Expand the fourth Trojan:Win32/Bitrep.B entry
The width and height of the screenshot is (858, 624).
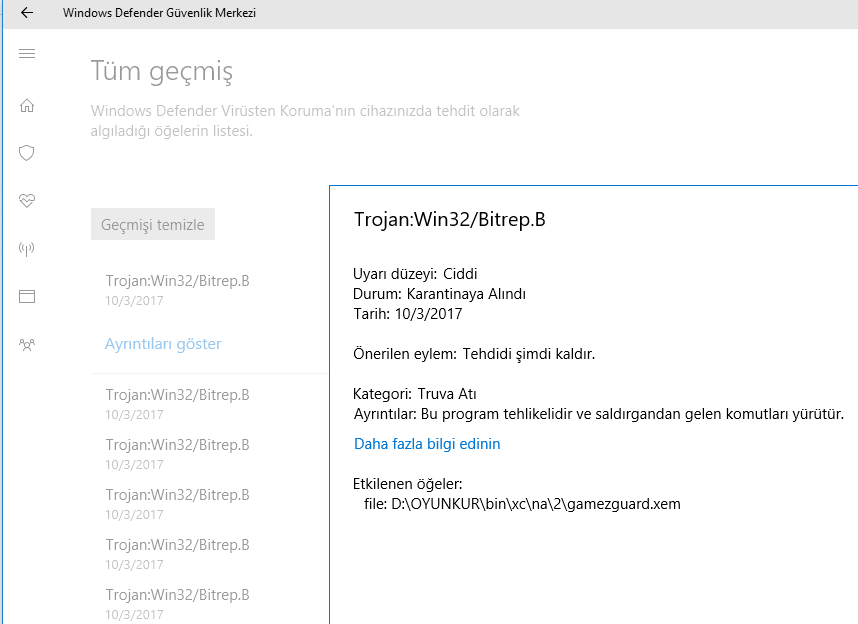(177, 504)
